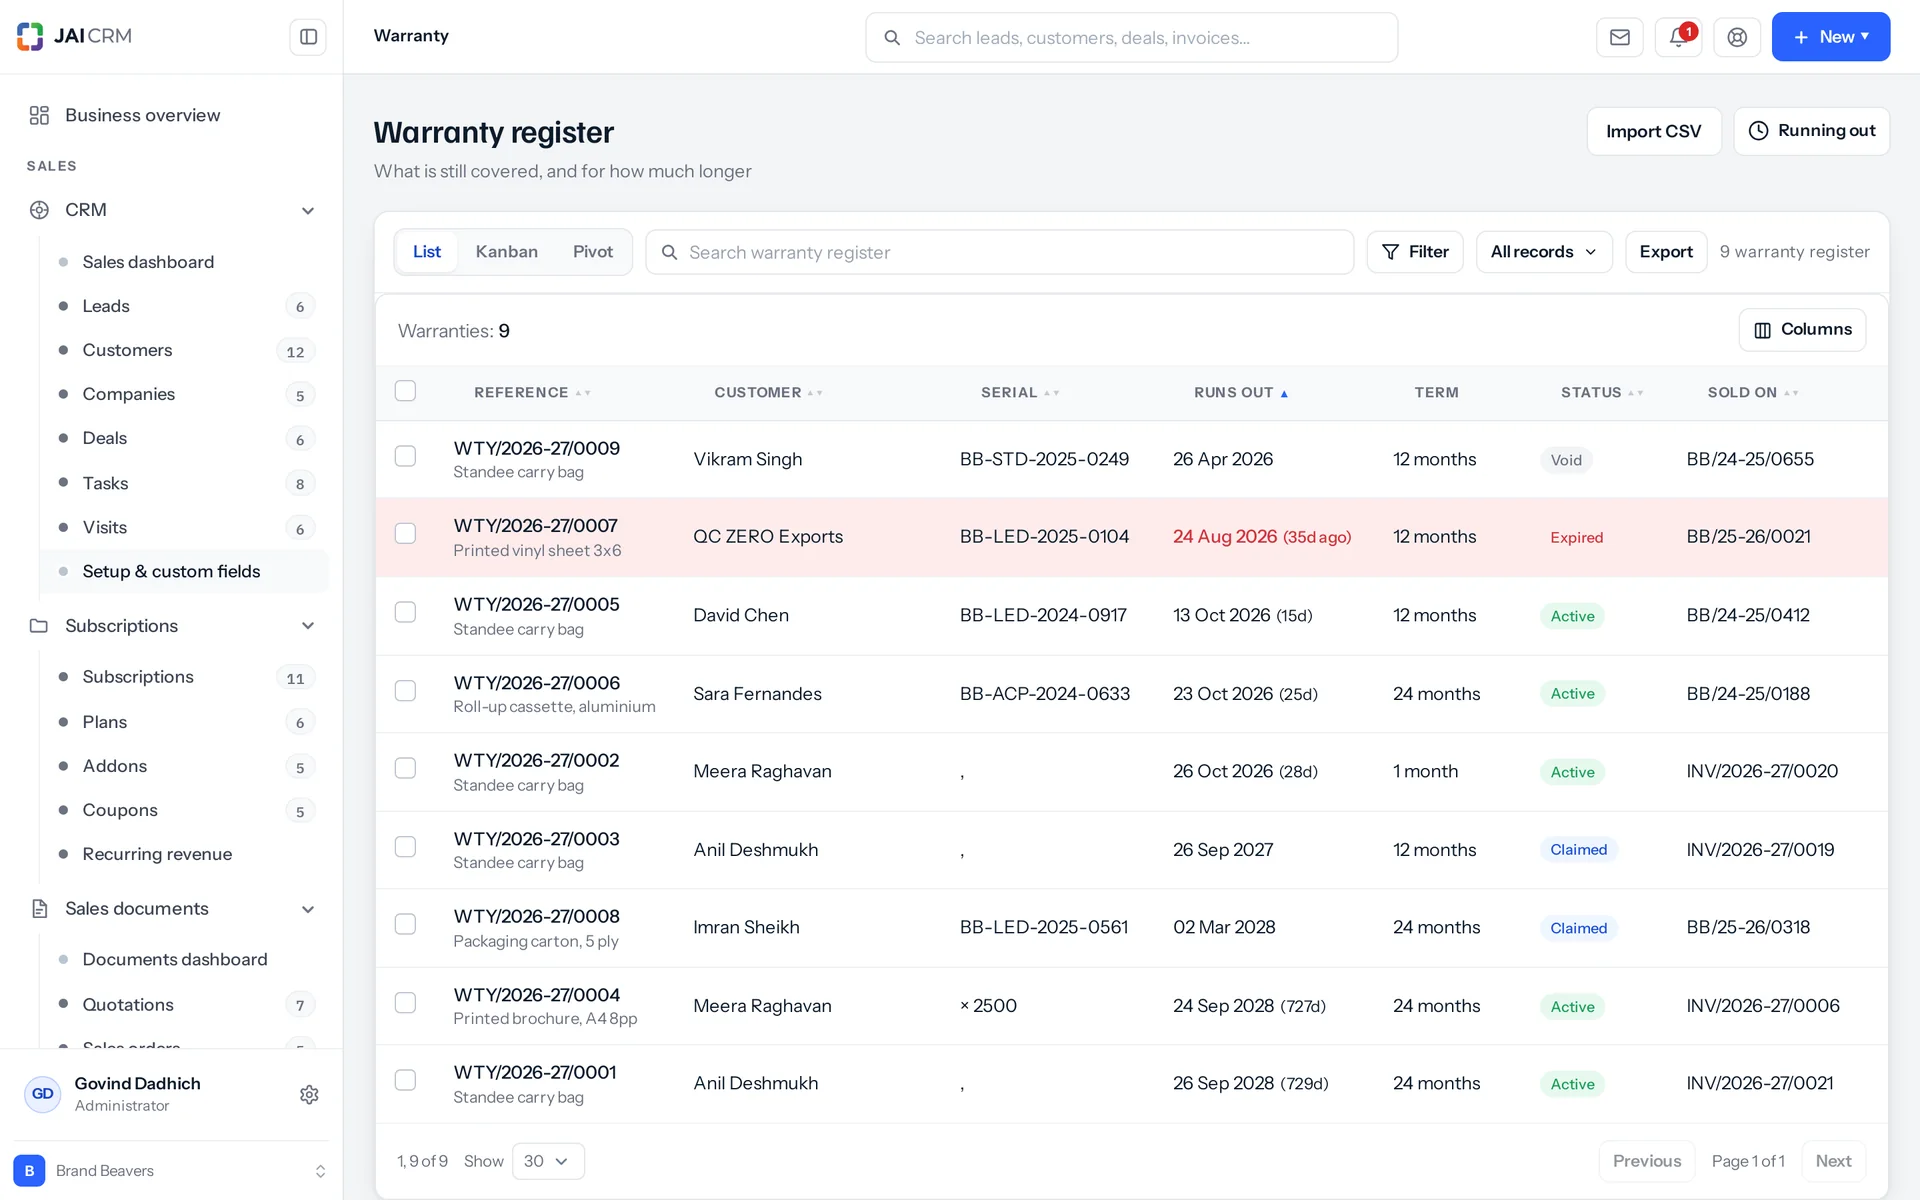Collapse the Sales documents chevron

pyautogui.click(x=308, y=909)
